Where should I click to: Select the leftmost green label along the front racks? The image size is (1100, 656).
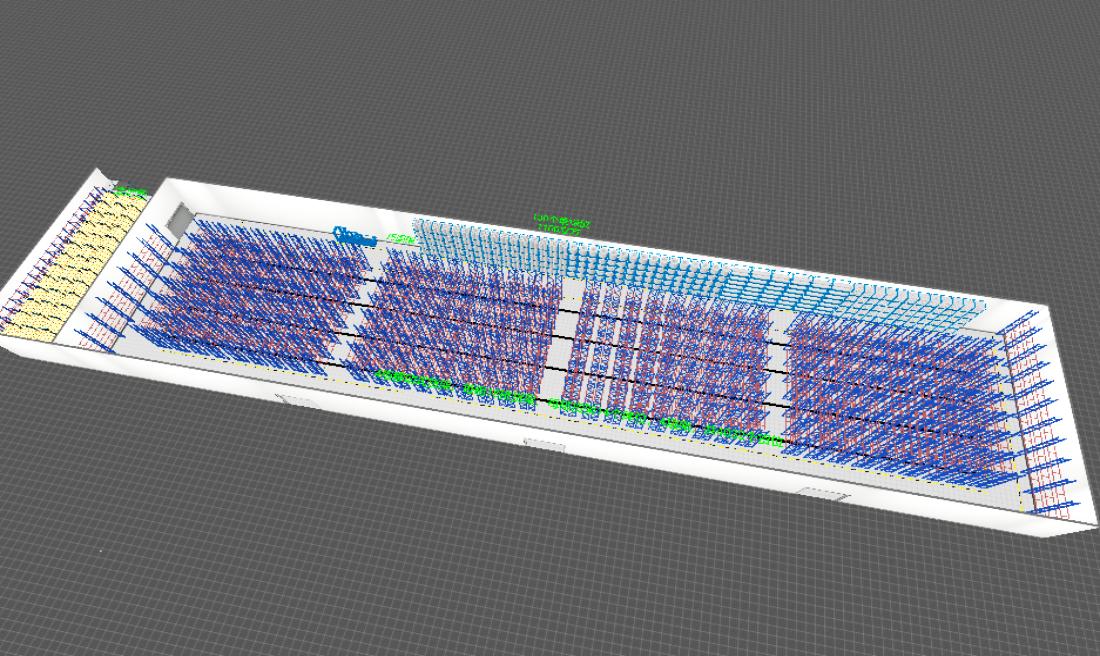click(412, 380)
